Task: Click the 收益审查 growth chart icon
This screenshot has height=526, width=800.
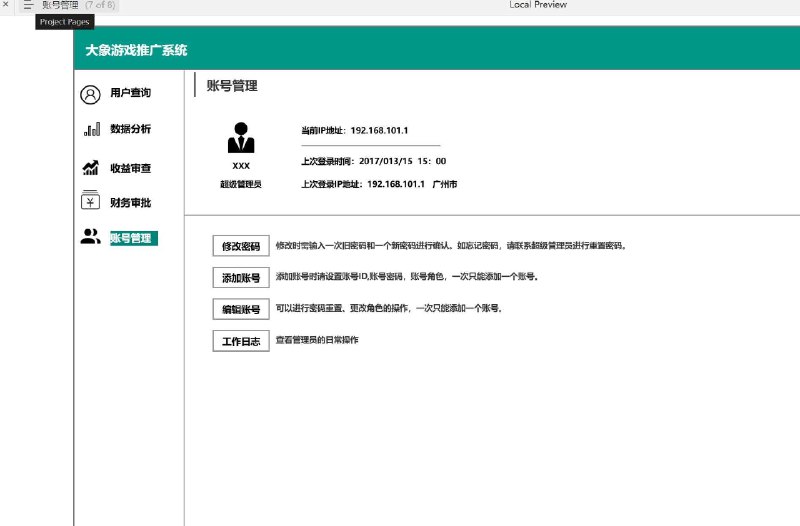Action: (91, 167)
